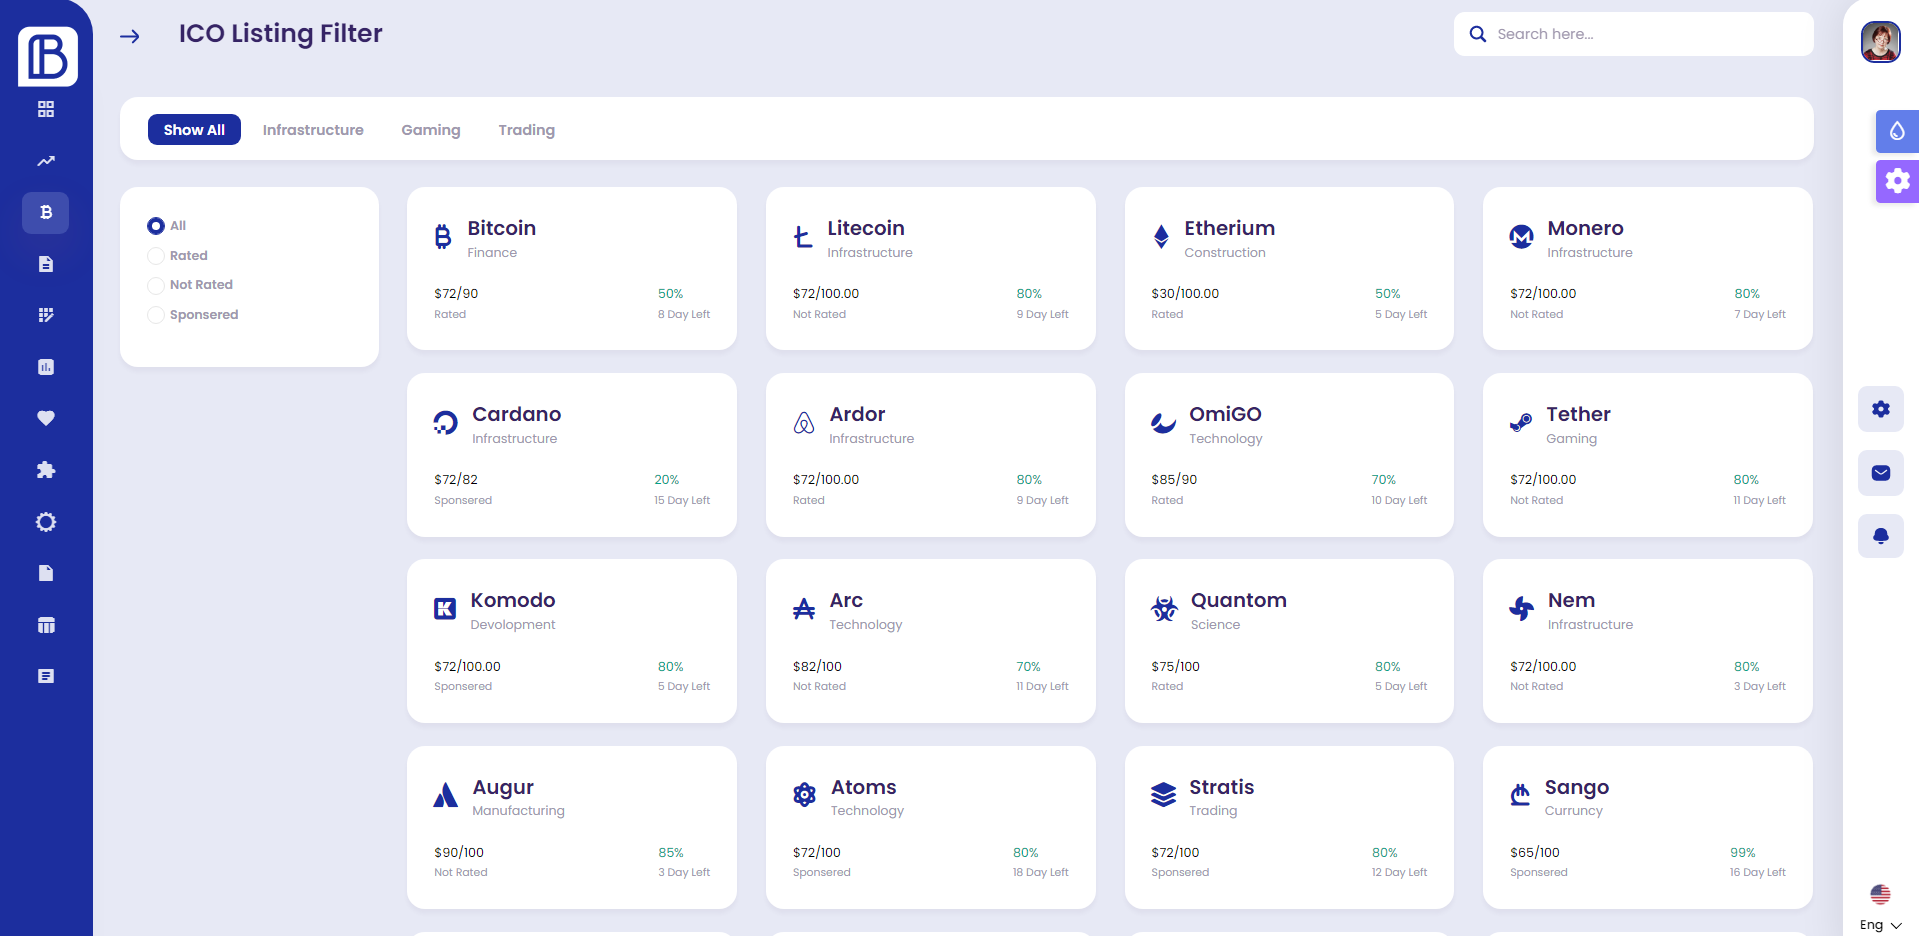Viewport: 1919px width, 936px height.
Task: Open the Tether listing title
Action: [x=1578, y=414]
